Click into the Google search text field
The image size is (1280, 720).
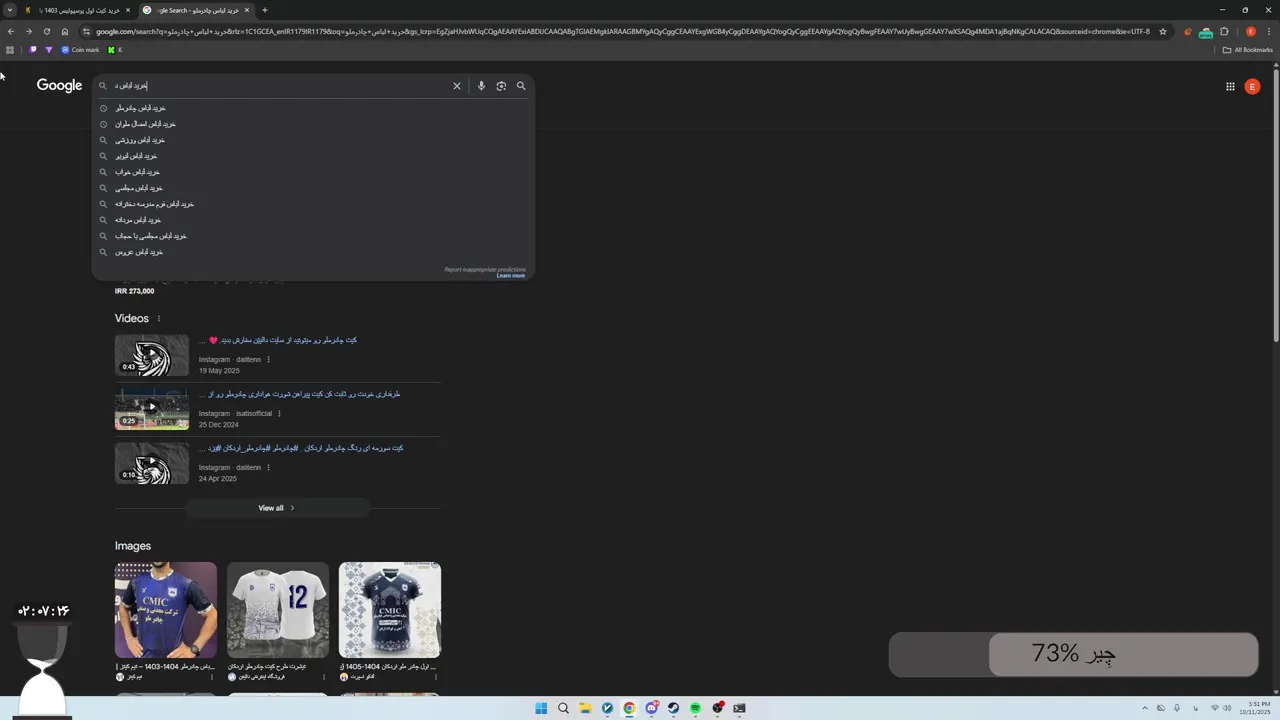[x=280, y=86]
